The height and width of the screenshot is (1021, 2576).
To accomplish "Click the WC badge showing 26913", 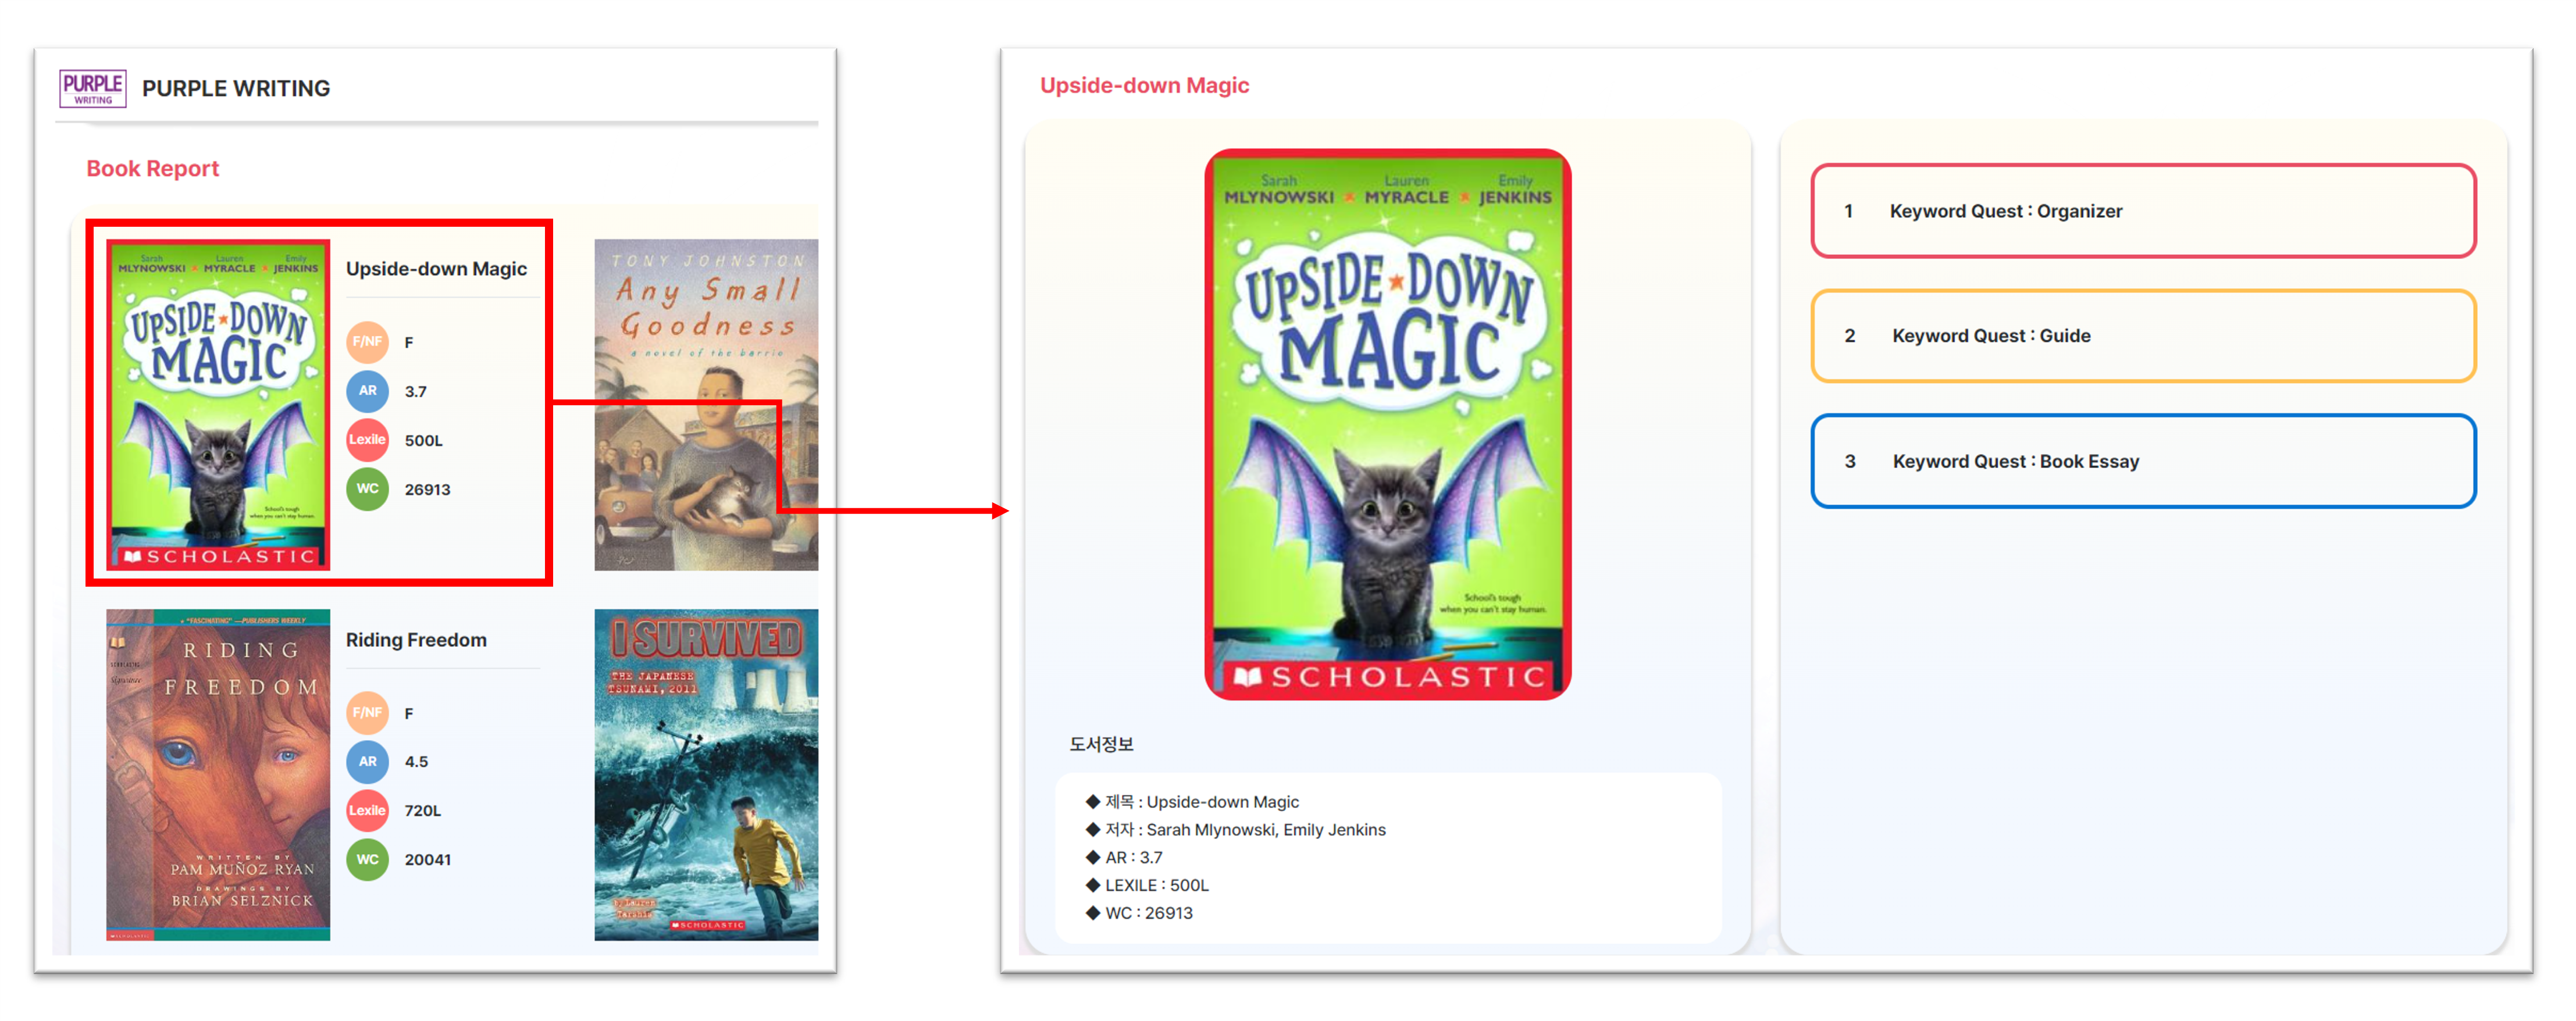I will (x=367, y=489).
